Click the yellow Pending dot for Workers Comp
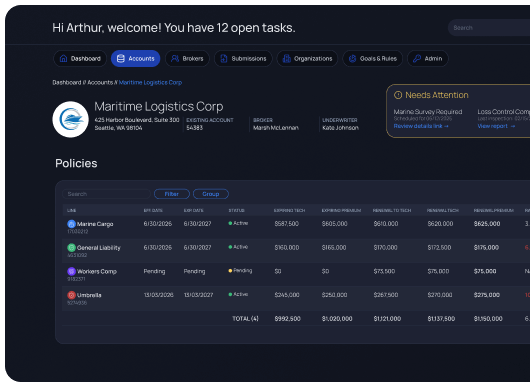The height and width of the screenshot is (387, 530). (x=230, y=271)
